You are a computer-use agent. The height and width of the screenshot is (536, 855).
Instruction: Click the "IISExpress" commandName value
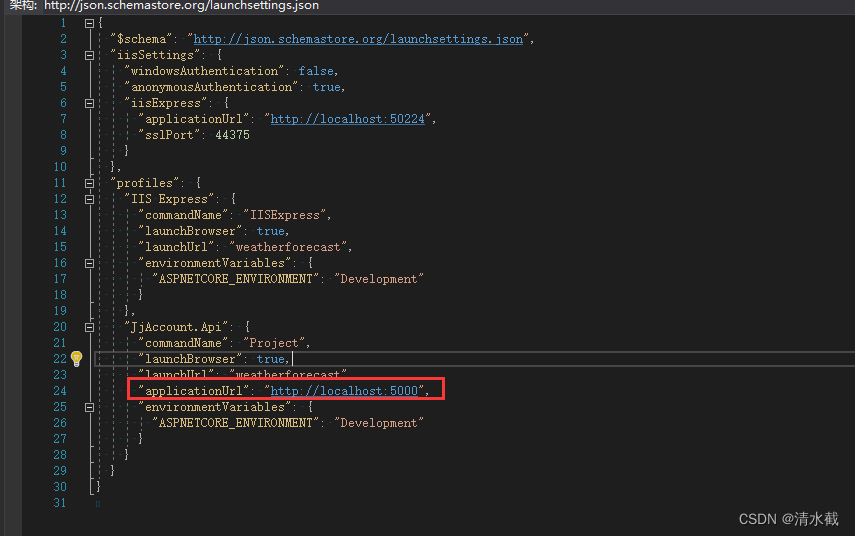(284, 215)
